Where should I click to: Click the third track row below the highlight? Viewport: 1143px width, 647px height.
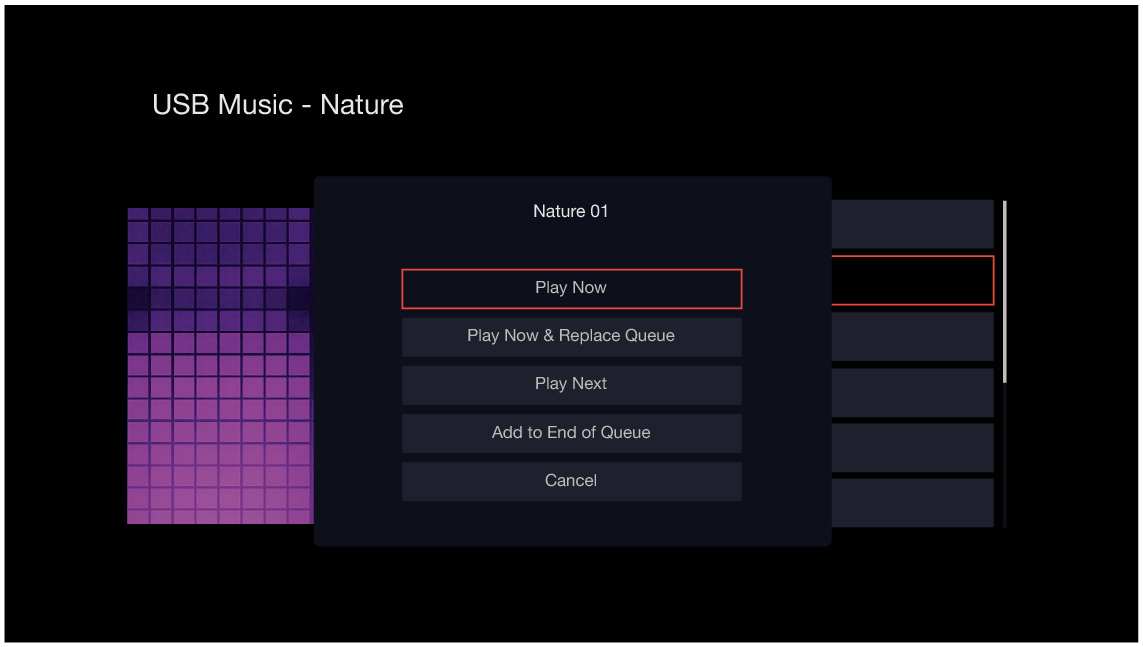click(915, 337)
